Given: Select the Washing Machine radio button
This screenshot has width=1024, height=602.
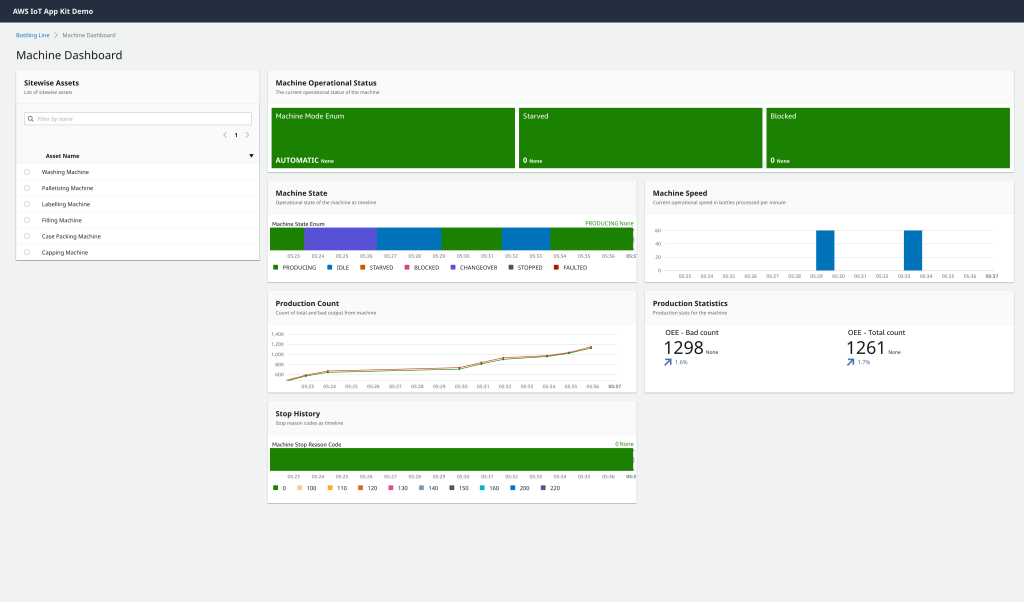Looking at the screenshot, I should click(x=26, y=172).
